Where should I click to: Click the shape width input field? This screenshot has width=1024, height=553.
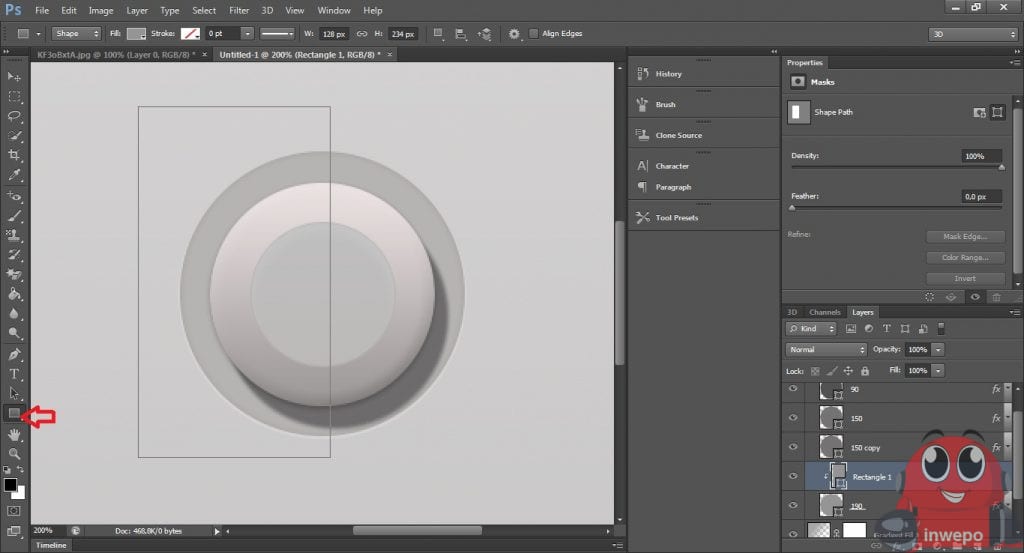333,34
